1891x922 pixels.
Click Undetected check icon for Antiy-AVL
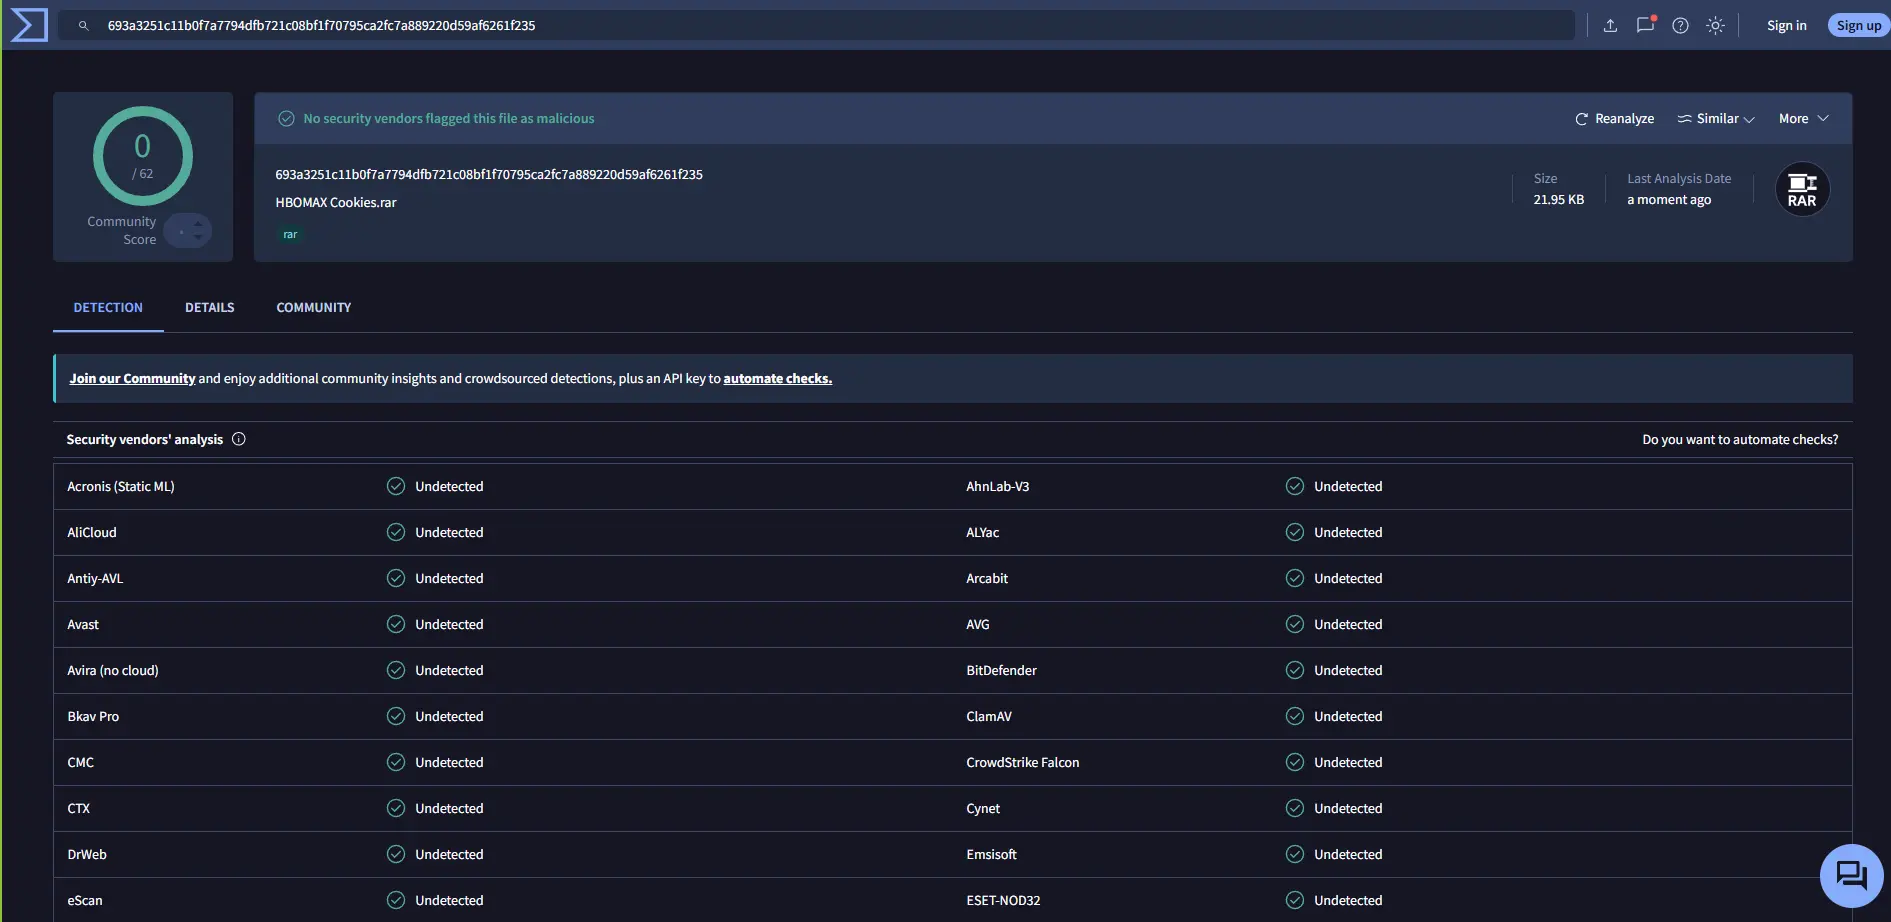[x=396, y=579]
